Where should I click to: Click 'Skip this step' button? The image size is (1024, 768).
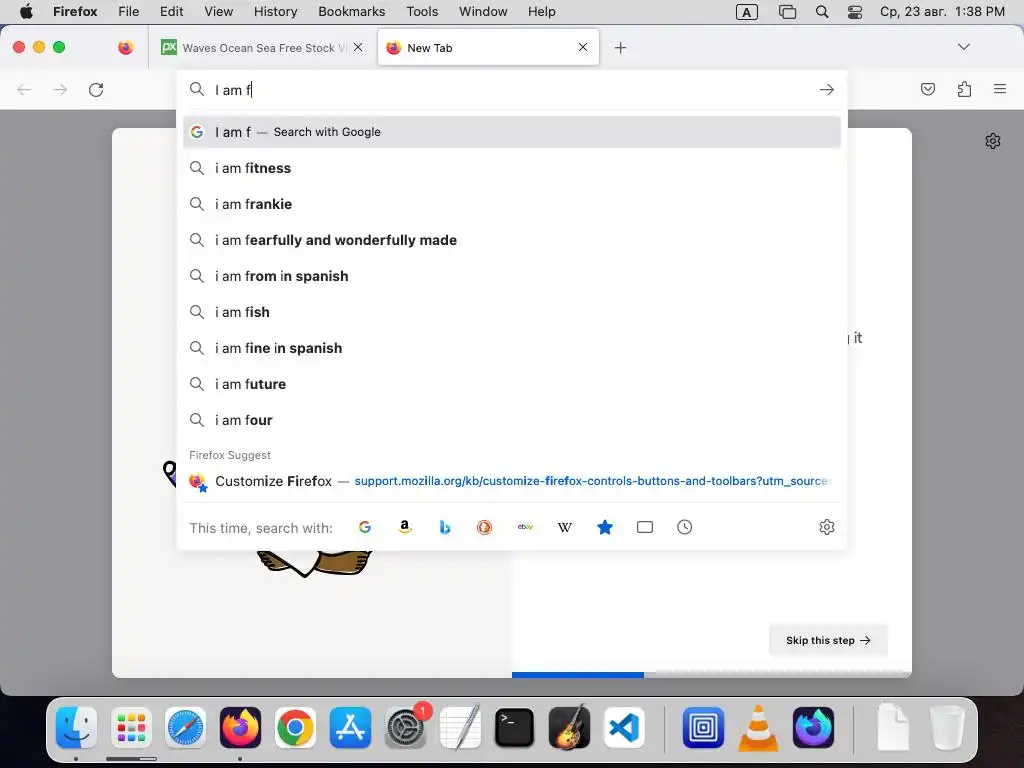click(828, 640)
